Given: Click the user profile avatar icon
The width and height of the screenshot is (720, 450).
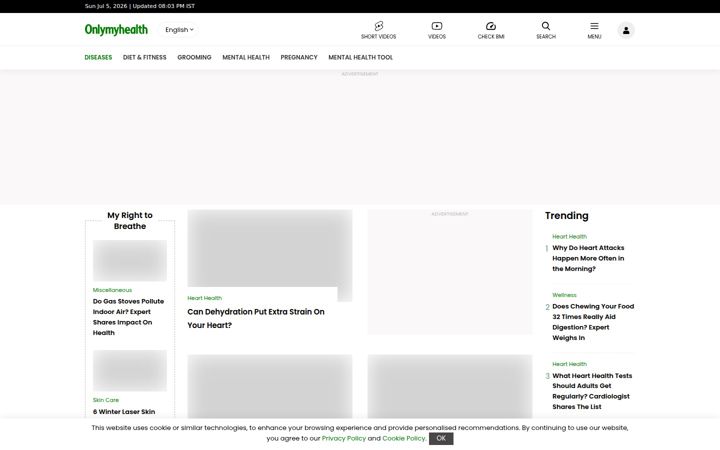Looking at the screenshot, I should 626,30.
